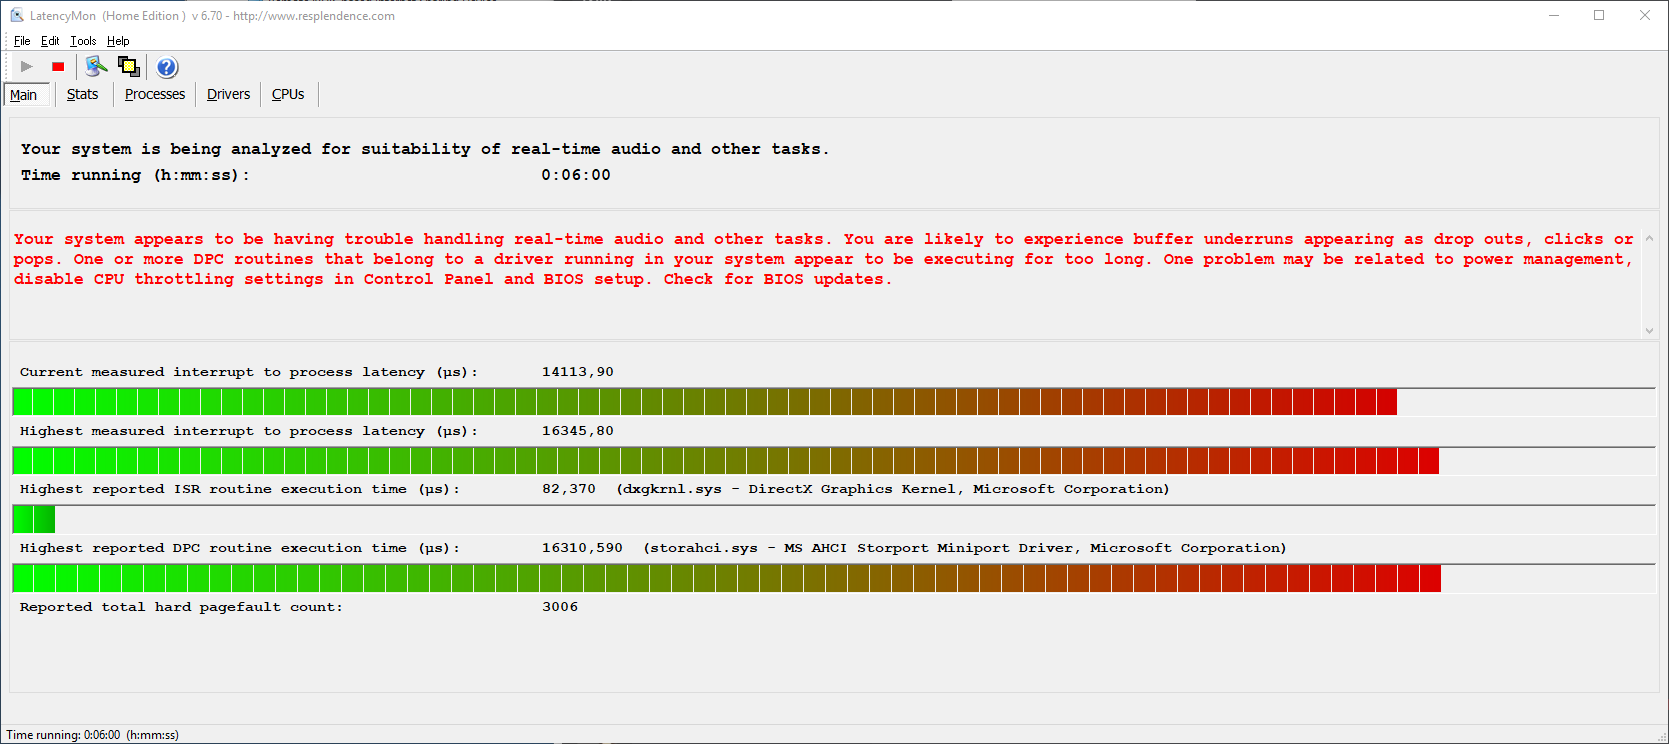Viewport: 1669px width, 744px height.
Task: Click 'Highest measured interrupt to process latency' label
Action: coord(249,431)
